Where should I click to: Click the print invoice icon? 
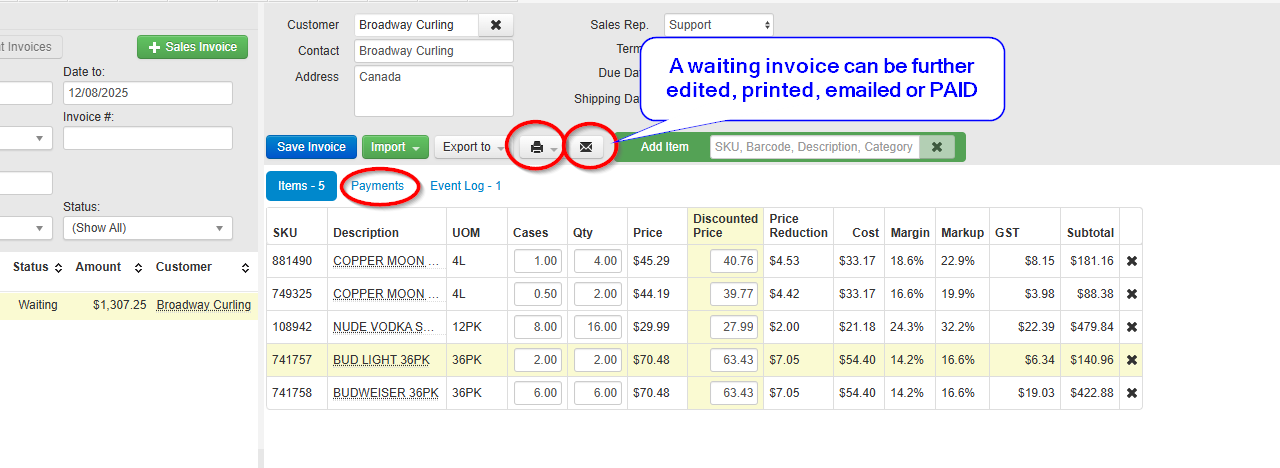[x=537, y=147]
